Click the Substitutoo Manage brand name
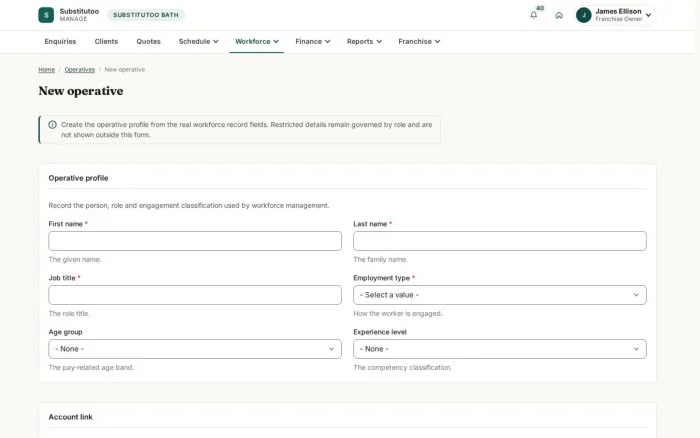The width and height of the screenshot is (700, 438). pyautogui.click(x=79, y=15)
